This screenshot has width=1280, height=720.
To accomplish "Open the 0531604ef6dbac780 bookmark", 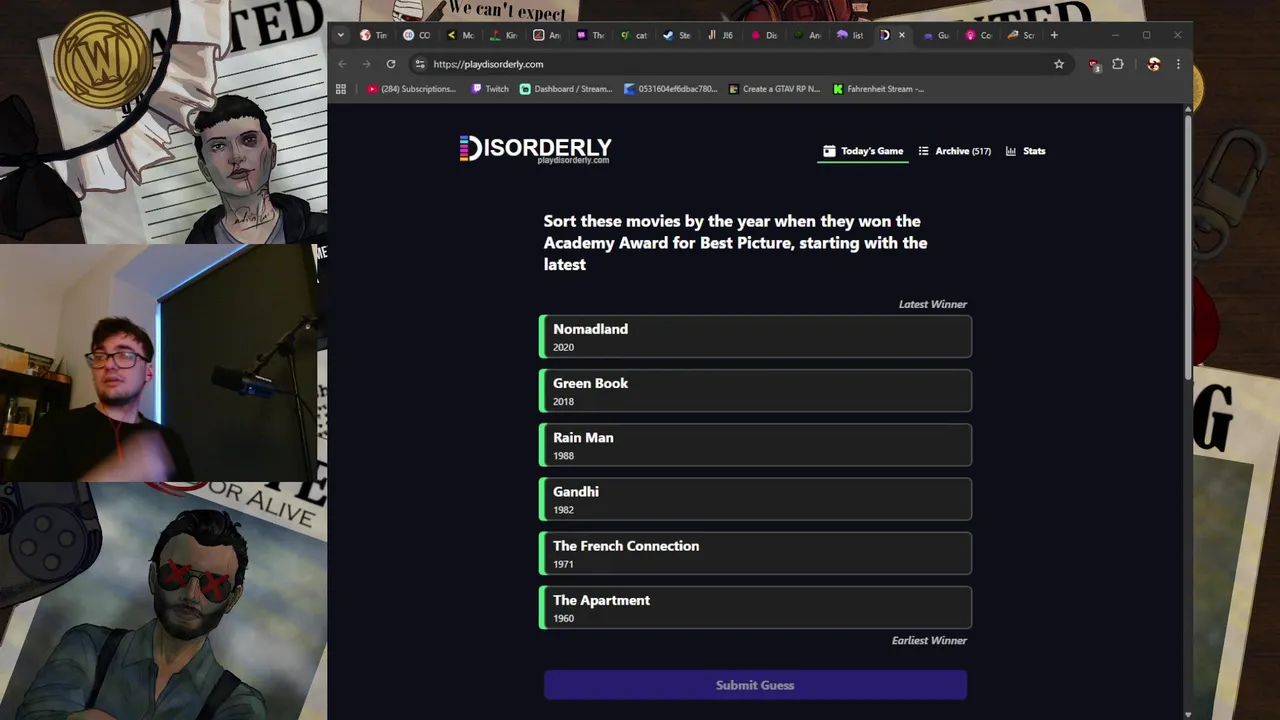I will pos(671,89).
